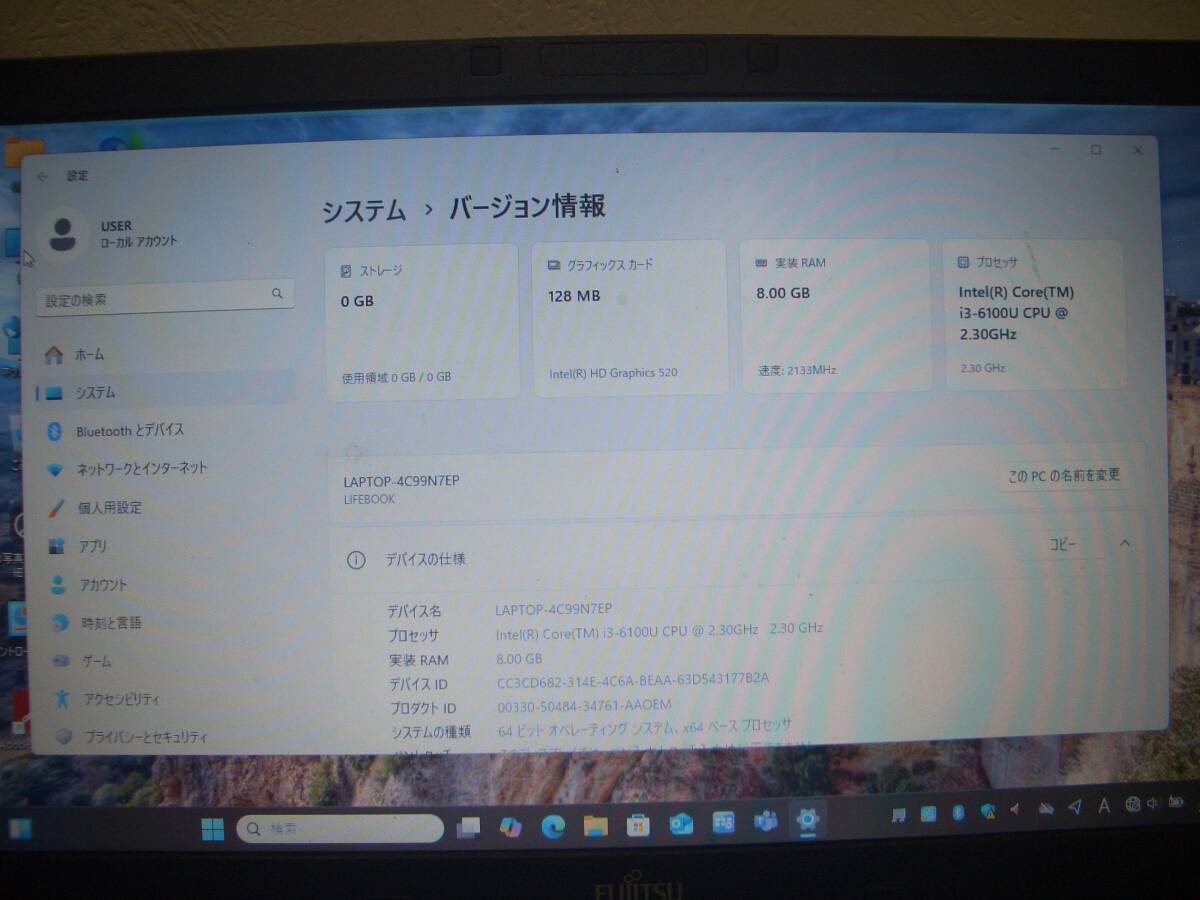Open network quick settings globe icon
Image resolution: width=1200 pixels, height=900 pixels.
[x=1133, y=804]
